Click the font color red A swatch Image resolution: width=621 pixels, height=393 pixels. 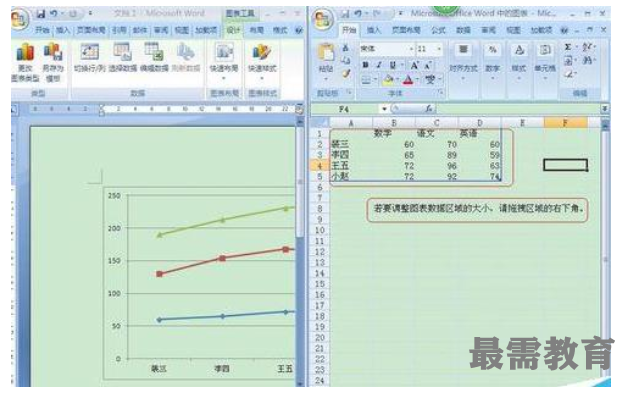click(x=408, y=80)
